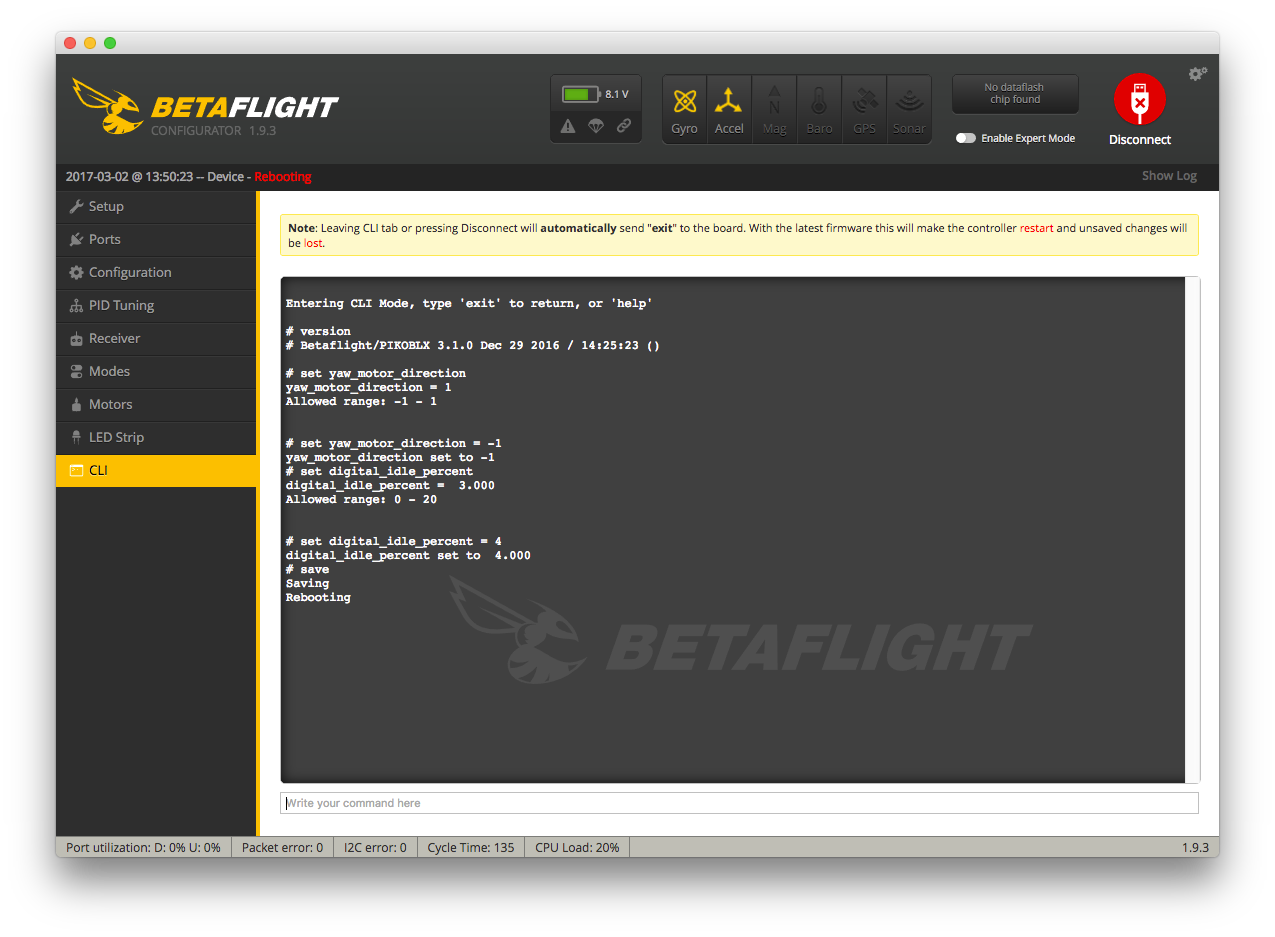The width and height of the screenshot is (1275, 937).
Task: Open settings via the gear icon
Action: point(1197,74)
